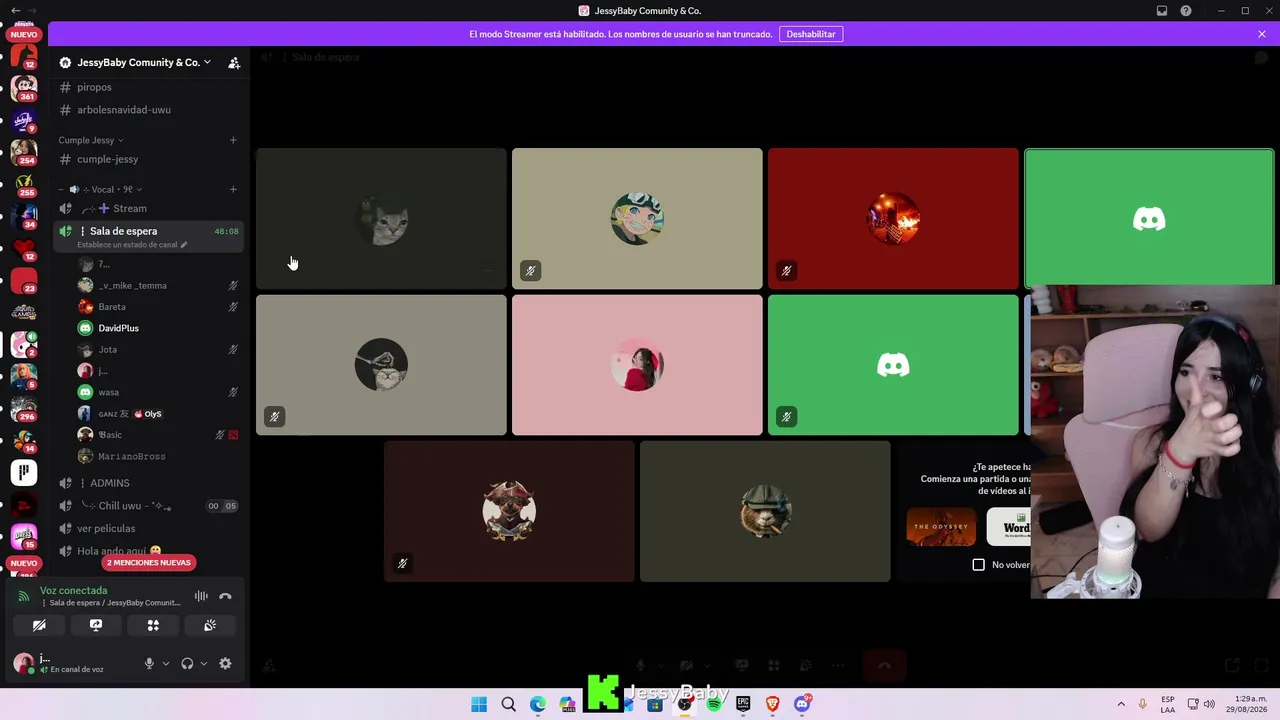Open server icon with 296 badge
This screenshot has width=1280, height=720.
(x=24, y=407)
